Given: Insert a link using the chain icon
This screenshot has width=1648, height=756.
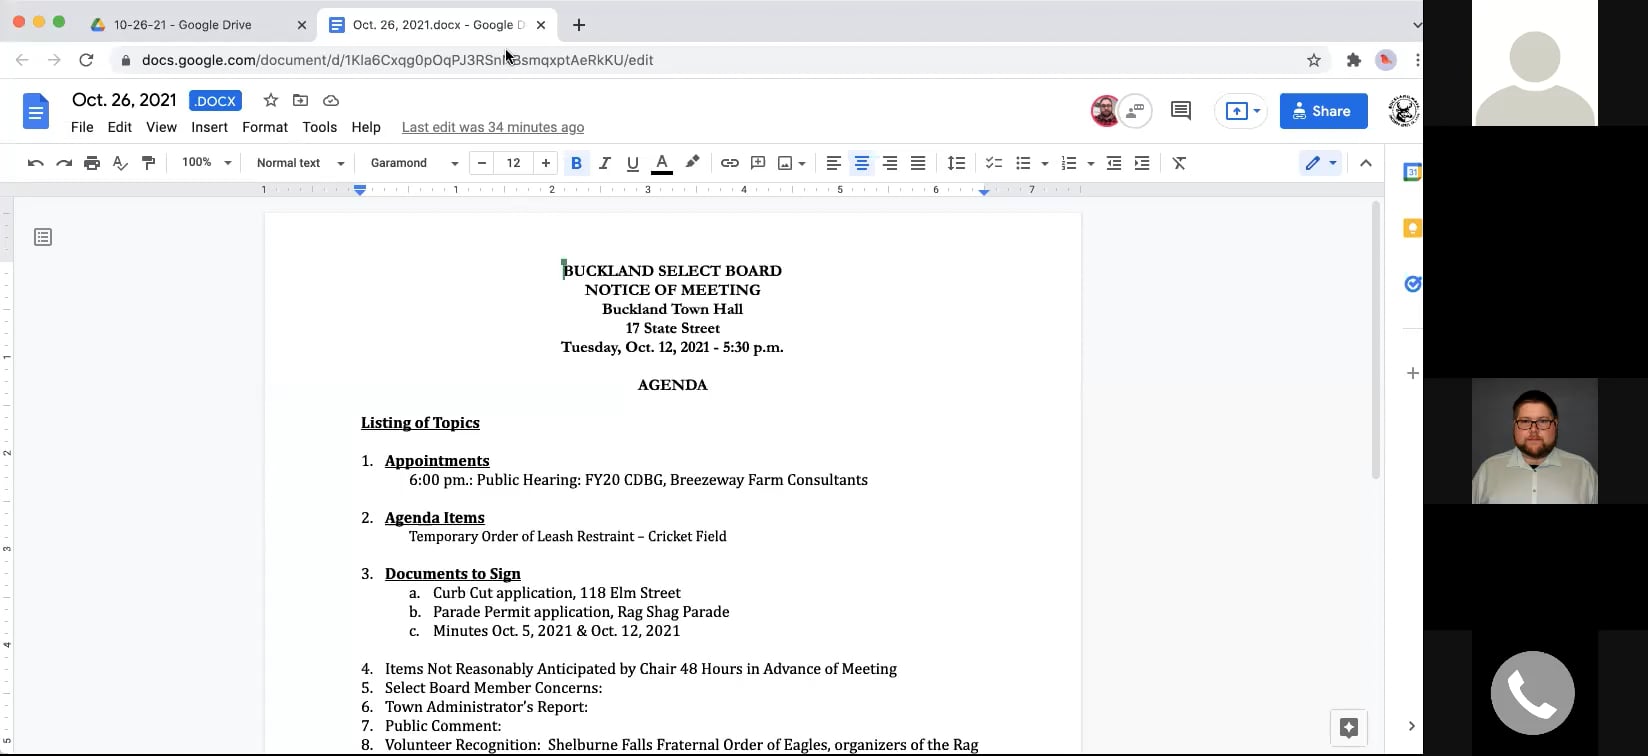Looking at the screenshot, I should pos(730,163).
